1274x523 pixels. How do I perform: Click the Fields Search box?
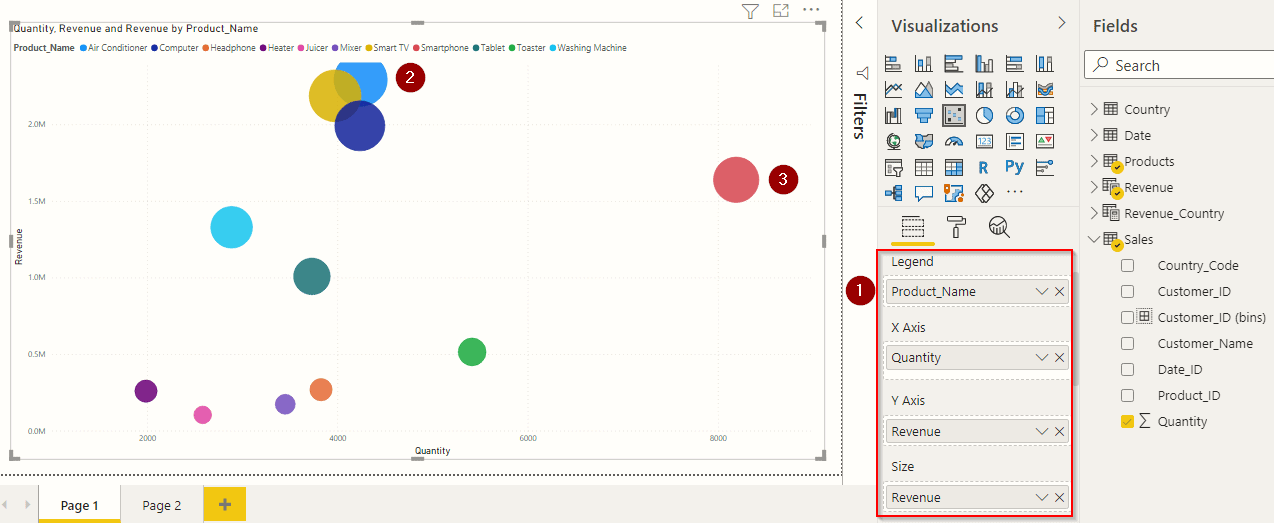[1179, 65]
